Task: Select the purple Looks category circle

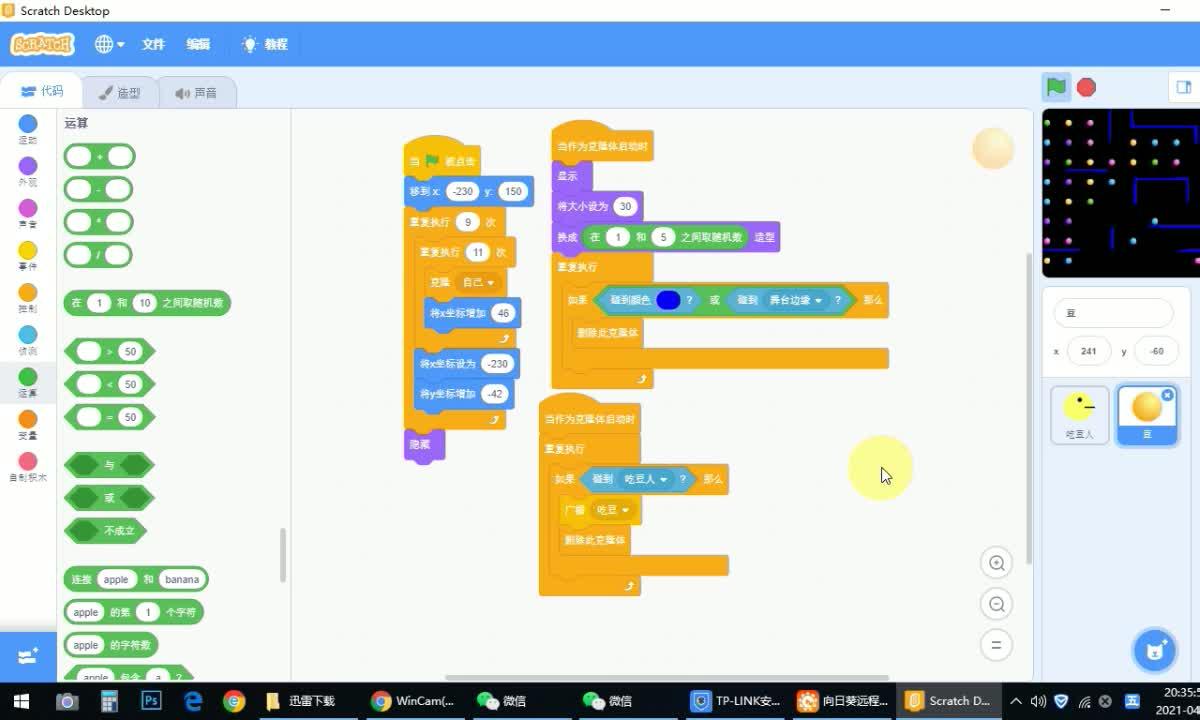Action: 28,166
